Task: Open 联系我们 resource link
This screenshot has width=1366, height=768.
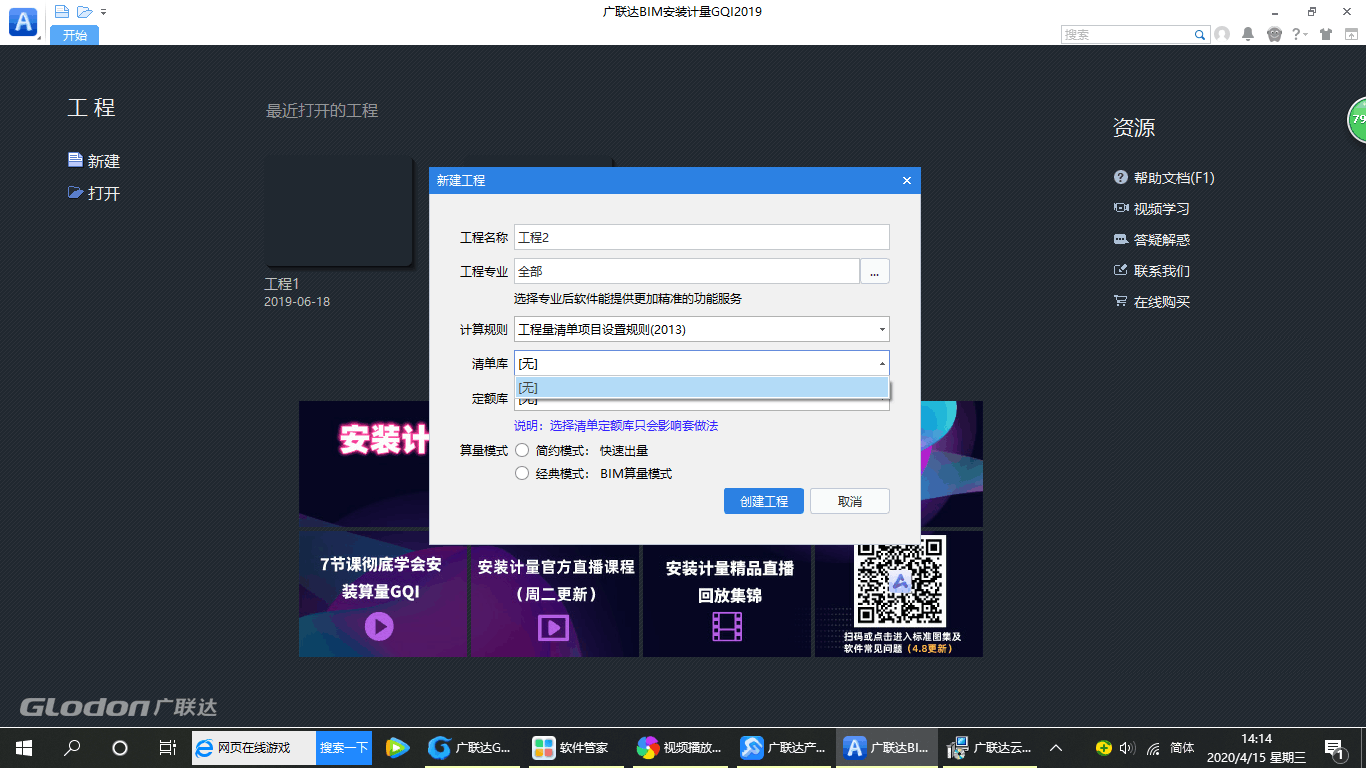Action: (1152, 271)
